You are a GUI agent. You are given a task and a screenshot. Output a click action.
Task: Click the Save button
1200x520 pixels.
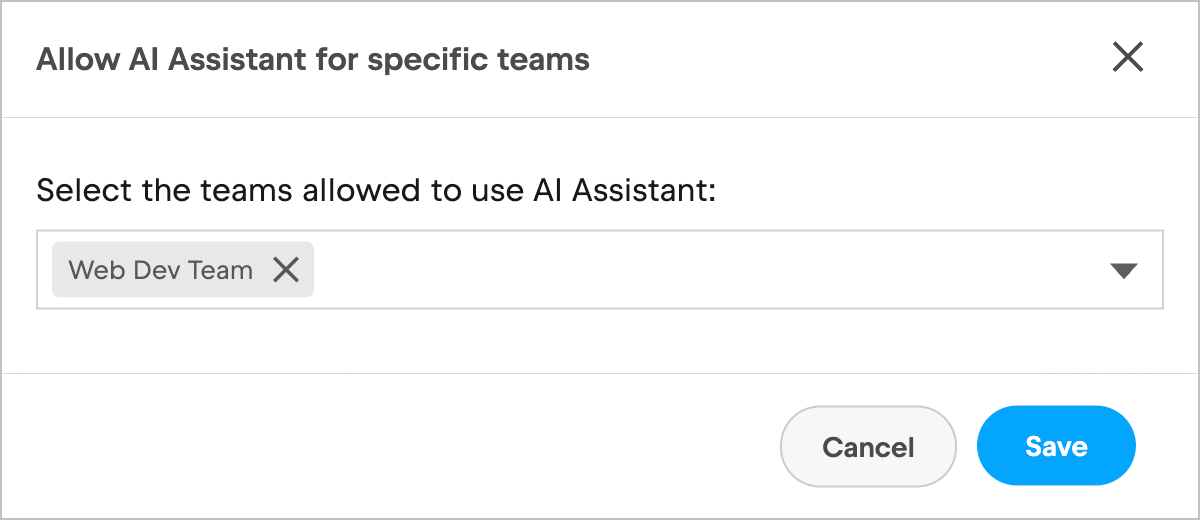coord(1056,446)
